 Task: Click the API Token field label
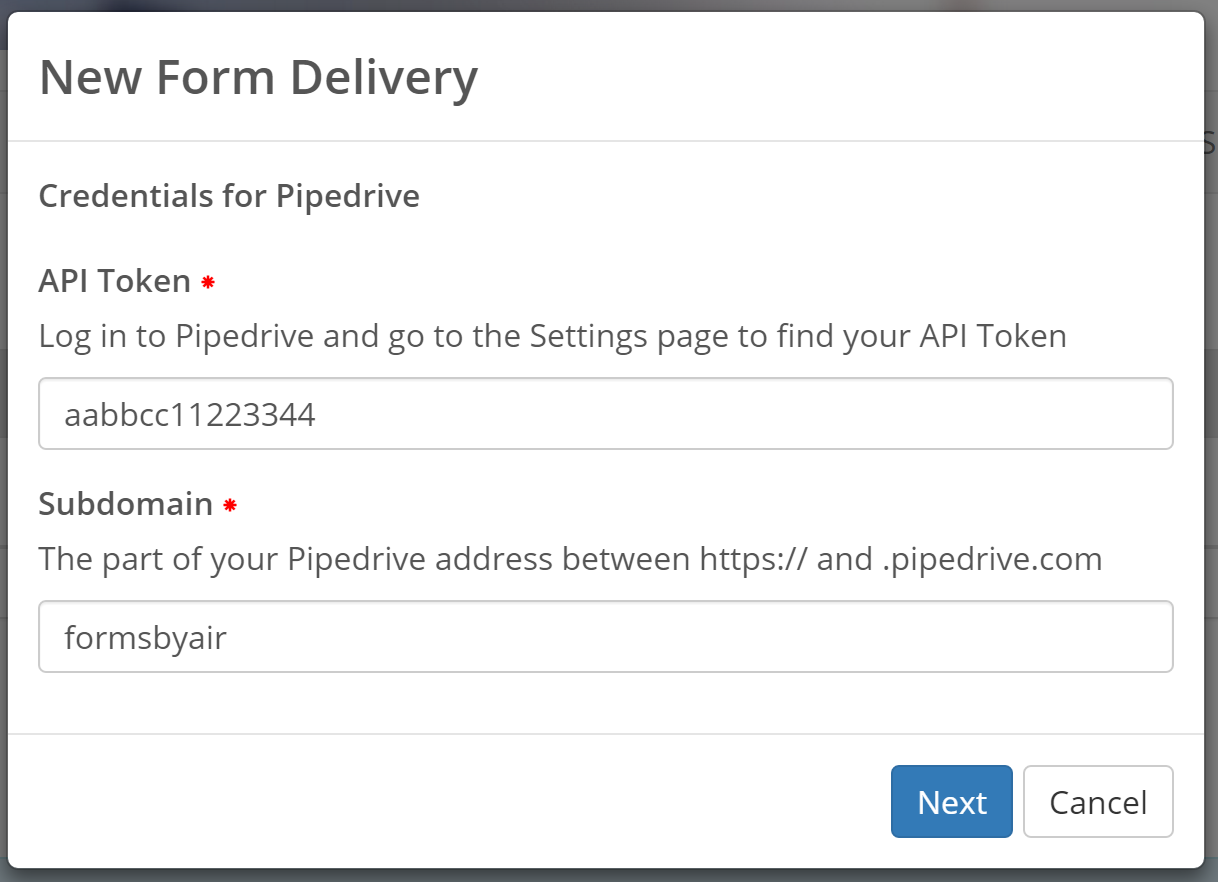(x=114, y=282)
